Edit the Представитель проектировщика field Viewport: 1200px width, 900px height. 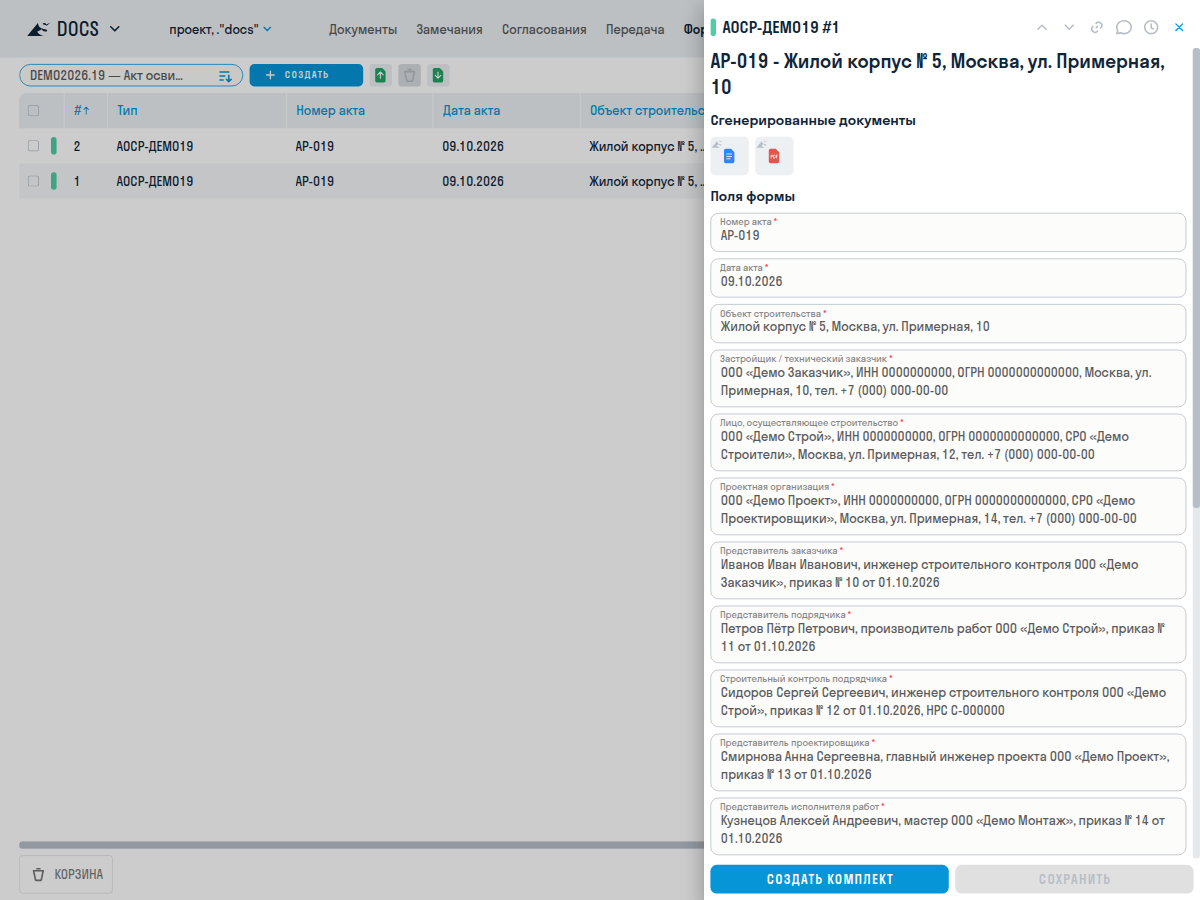[x=948, y=762]
